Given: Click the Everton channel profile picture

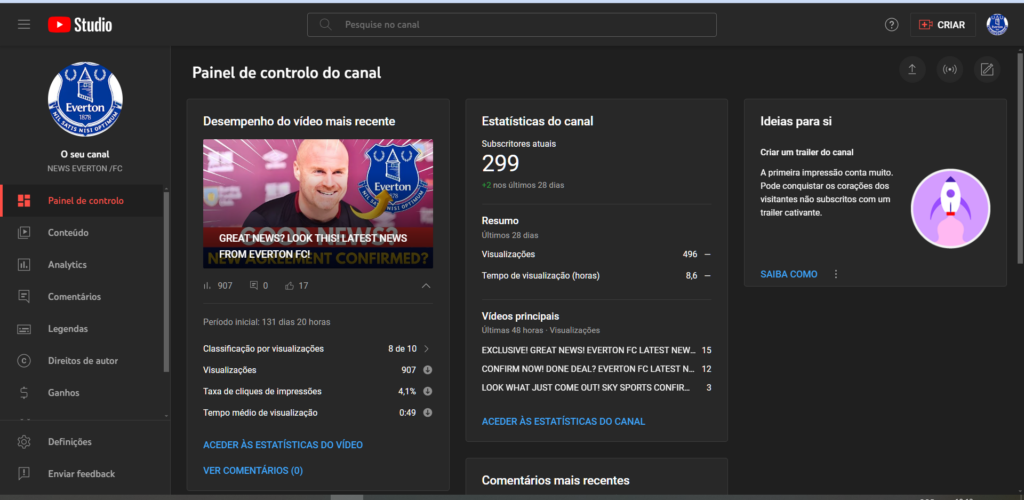Looking at the screenshot, I should [85, 100].
